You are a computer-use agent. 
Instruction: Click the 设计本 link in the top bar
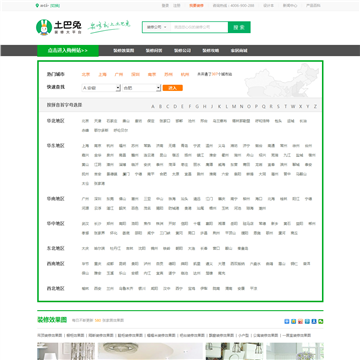click(x=268, y=5)
